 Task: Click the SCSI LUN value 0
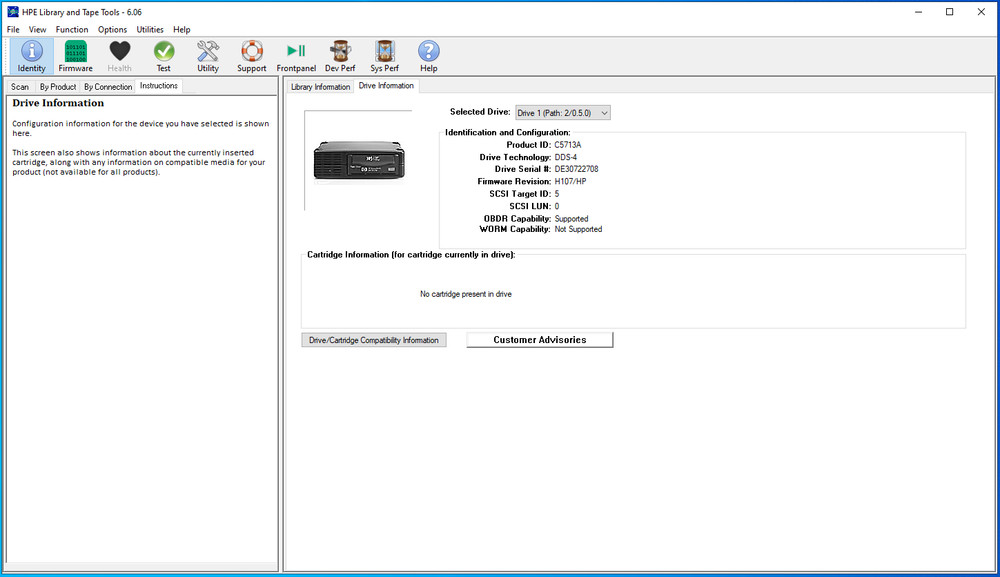tap(557, 206)
